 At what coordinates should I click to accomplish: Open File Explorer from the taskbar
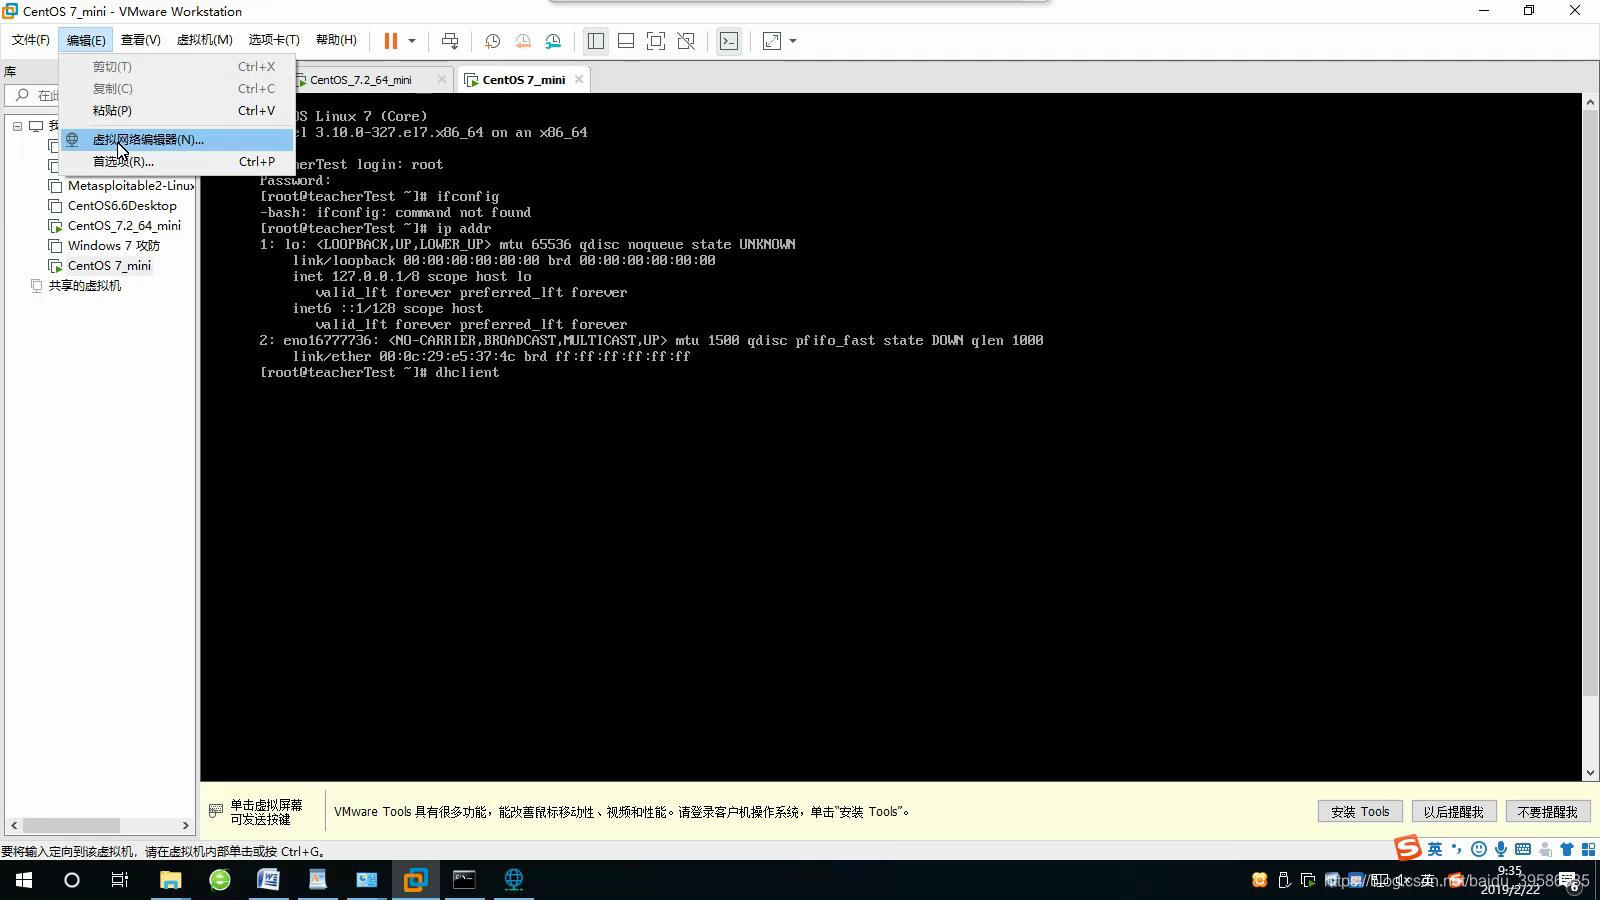click(170, 880)
